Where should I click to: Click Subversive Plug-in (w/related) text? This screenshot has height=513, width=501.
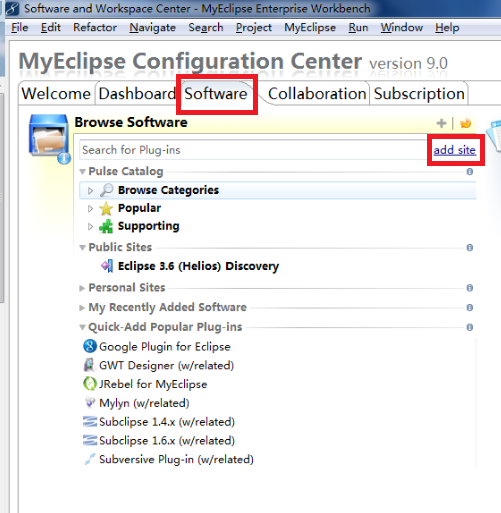tap(176, 459)
